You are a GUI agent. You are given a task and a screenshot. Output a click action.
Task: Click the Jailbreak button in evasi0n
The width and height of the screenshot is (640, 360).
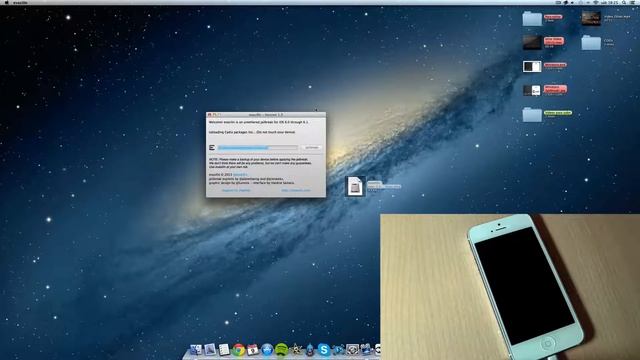[312, 147]
